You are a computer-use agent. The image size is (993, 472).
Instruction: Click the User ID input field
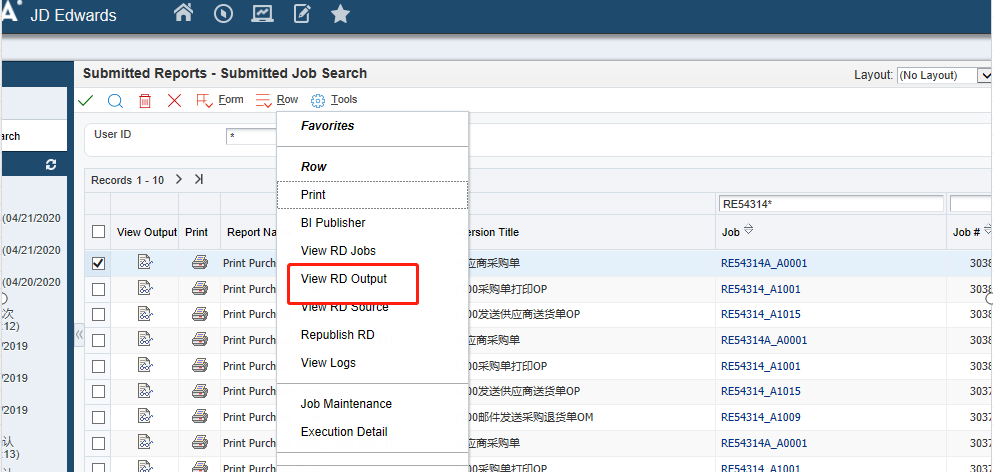click(251, 136)
